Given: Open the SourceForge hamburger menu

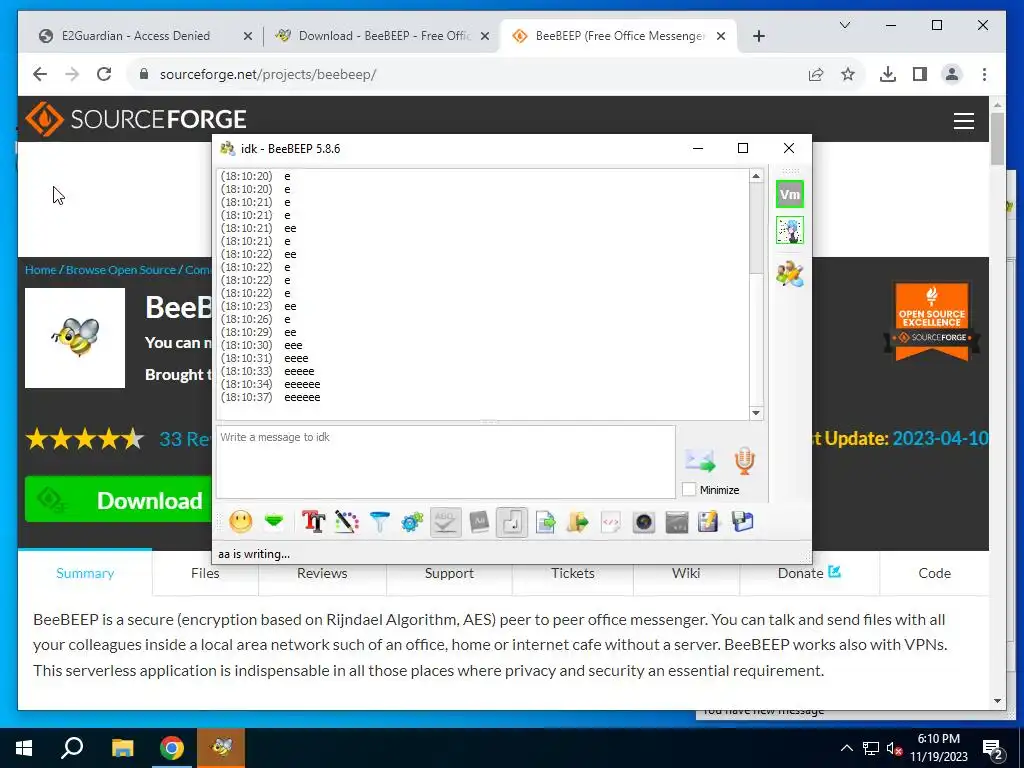Looking at the screenshot, I should tap(964, 121).
